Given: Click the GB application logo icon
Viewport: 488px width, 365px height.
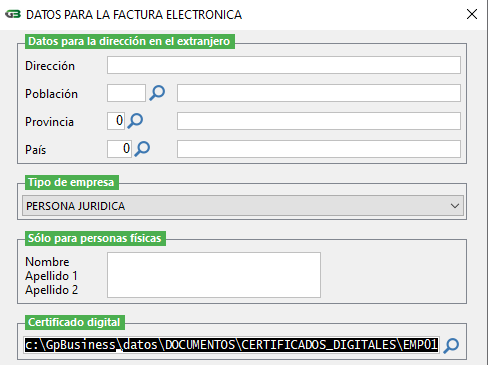Looking at the screenshot, I should [x=13, y=14].
